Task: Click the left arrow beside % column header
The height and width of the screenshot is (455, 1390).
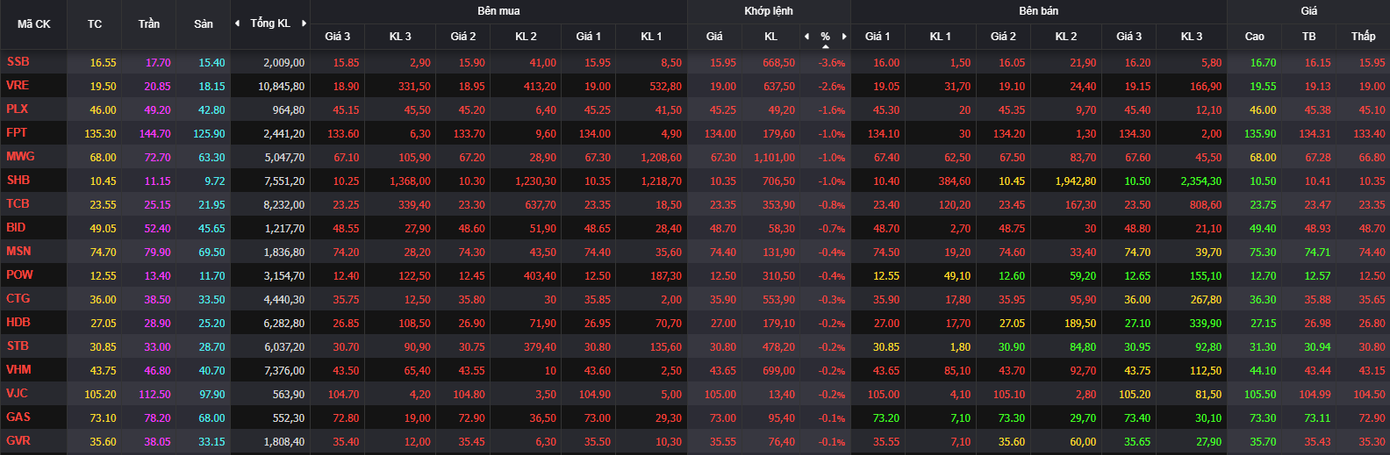Action: point(806,37)
